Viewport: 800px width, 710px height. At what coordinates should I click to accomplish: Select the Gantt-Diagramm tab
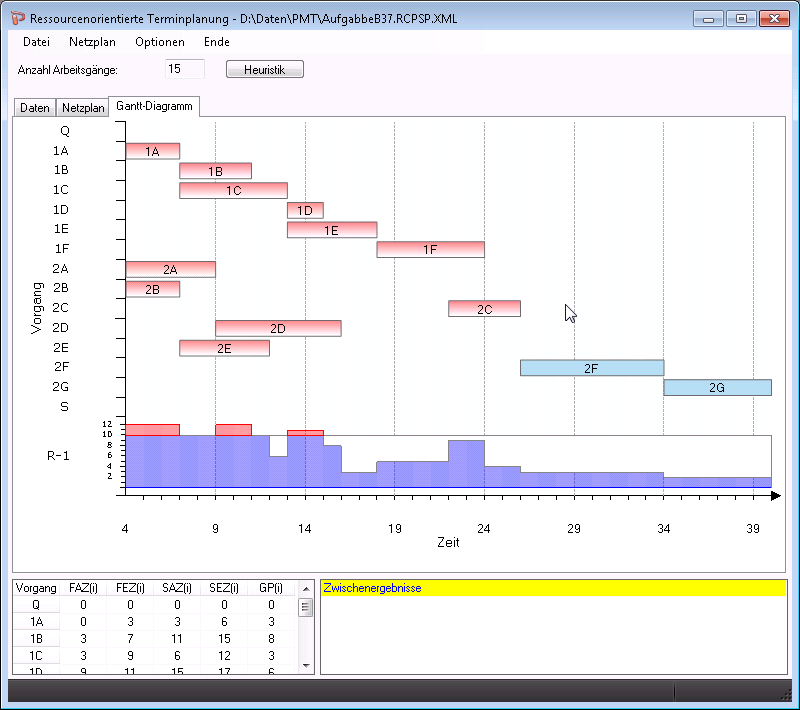click(155, 106)
